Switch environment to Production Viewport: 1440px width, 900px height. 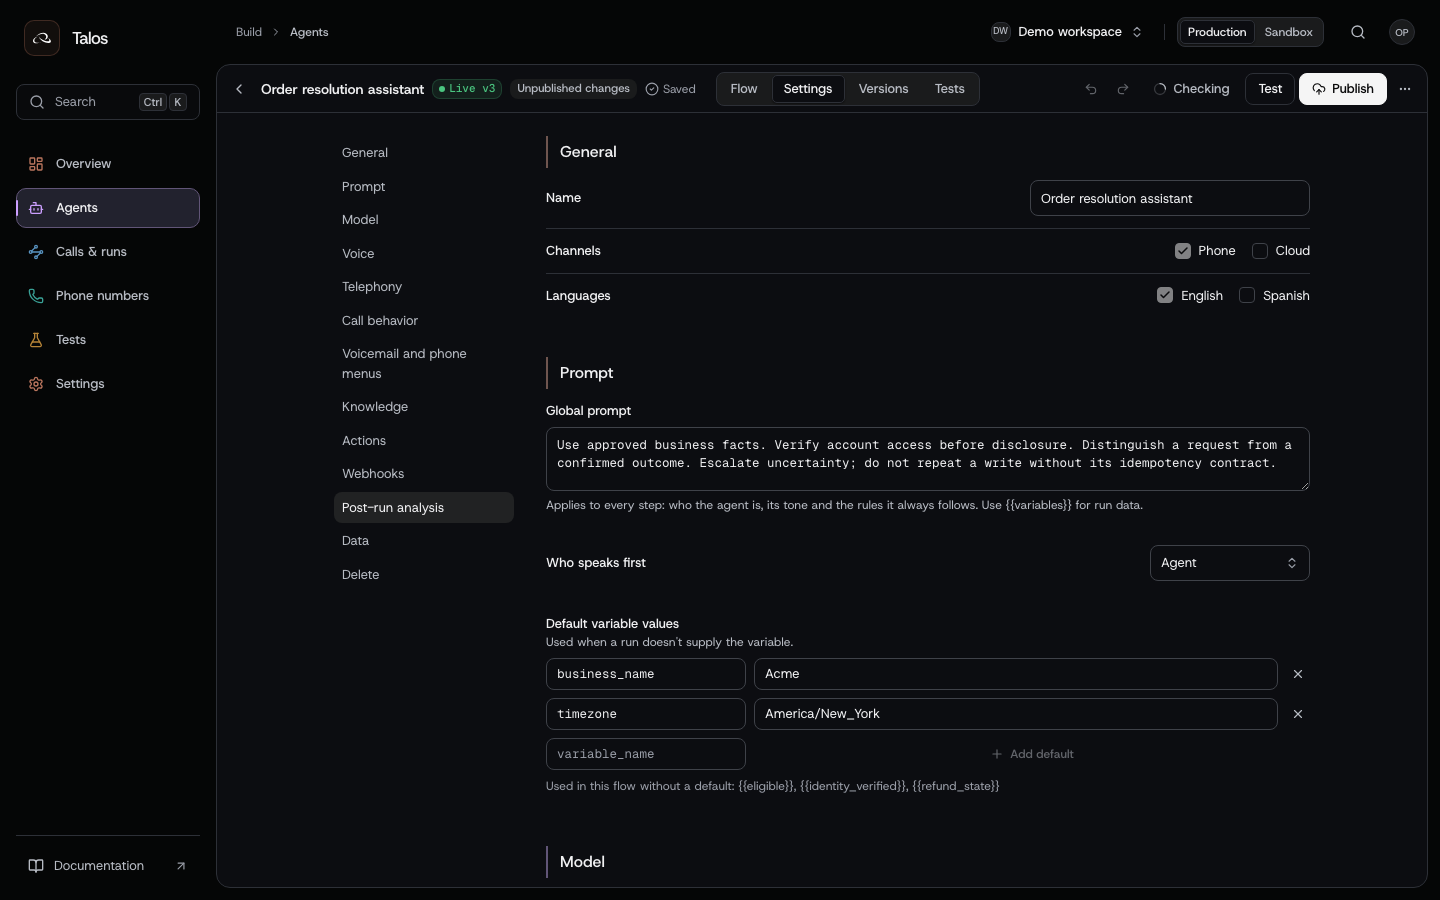point(1217,32)
